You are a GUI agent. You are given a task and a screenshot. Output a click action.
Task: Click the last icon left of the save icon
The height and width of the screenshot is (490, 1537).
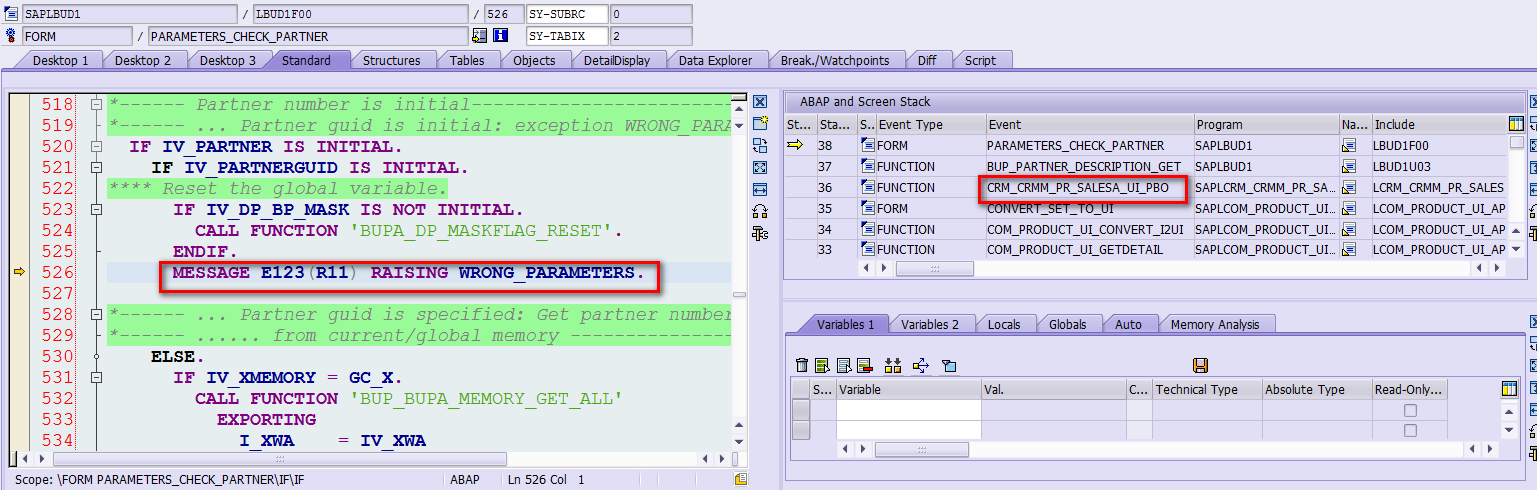coord(949,365)
